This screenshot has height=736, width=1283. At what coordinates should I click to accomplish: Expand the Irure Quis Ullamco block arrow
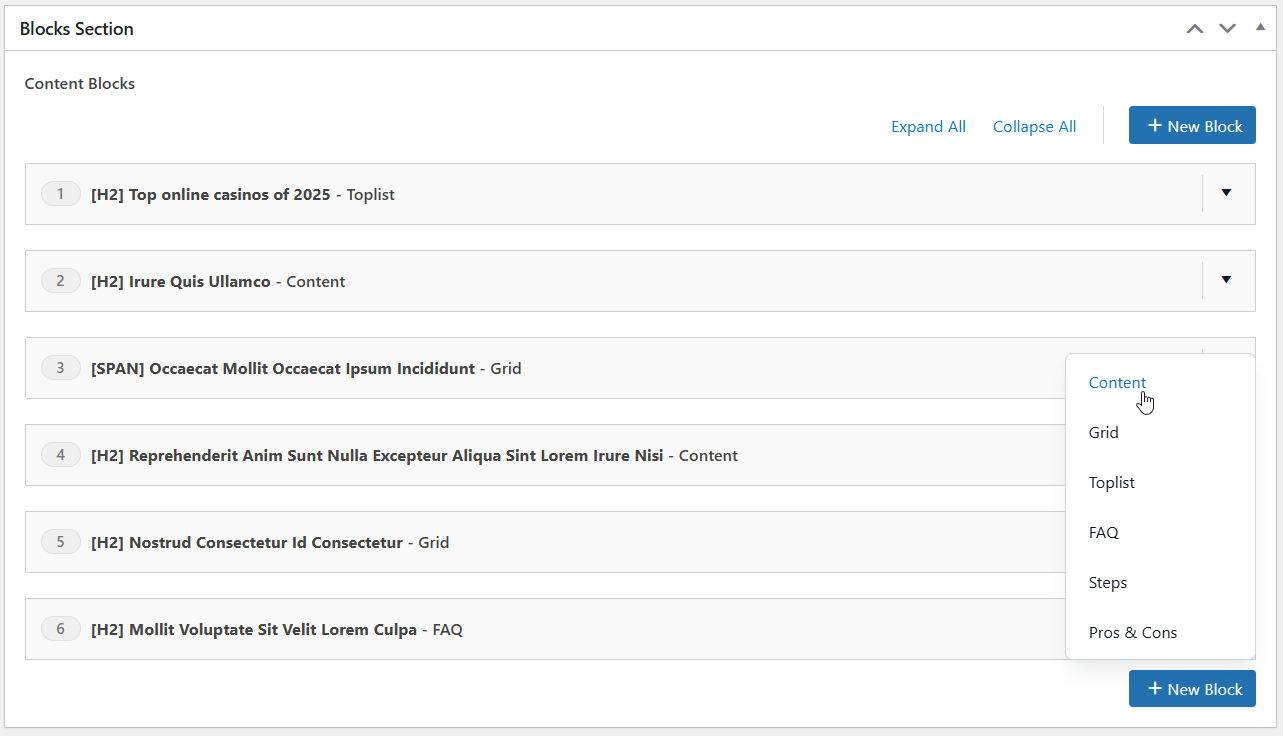tap(1226, 280)
